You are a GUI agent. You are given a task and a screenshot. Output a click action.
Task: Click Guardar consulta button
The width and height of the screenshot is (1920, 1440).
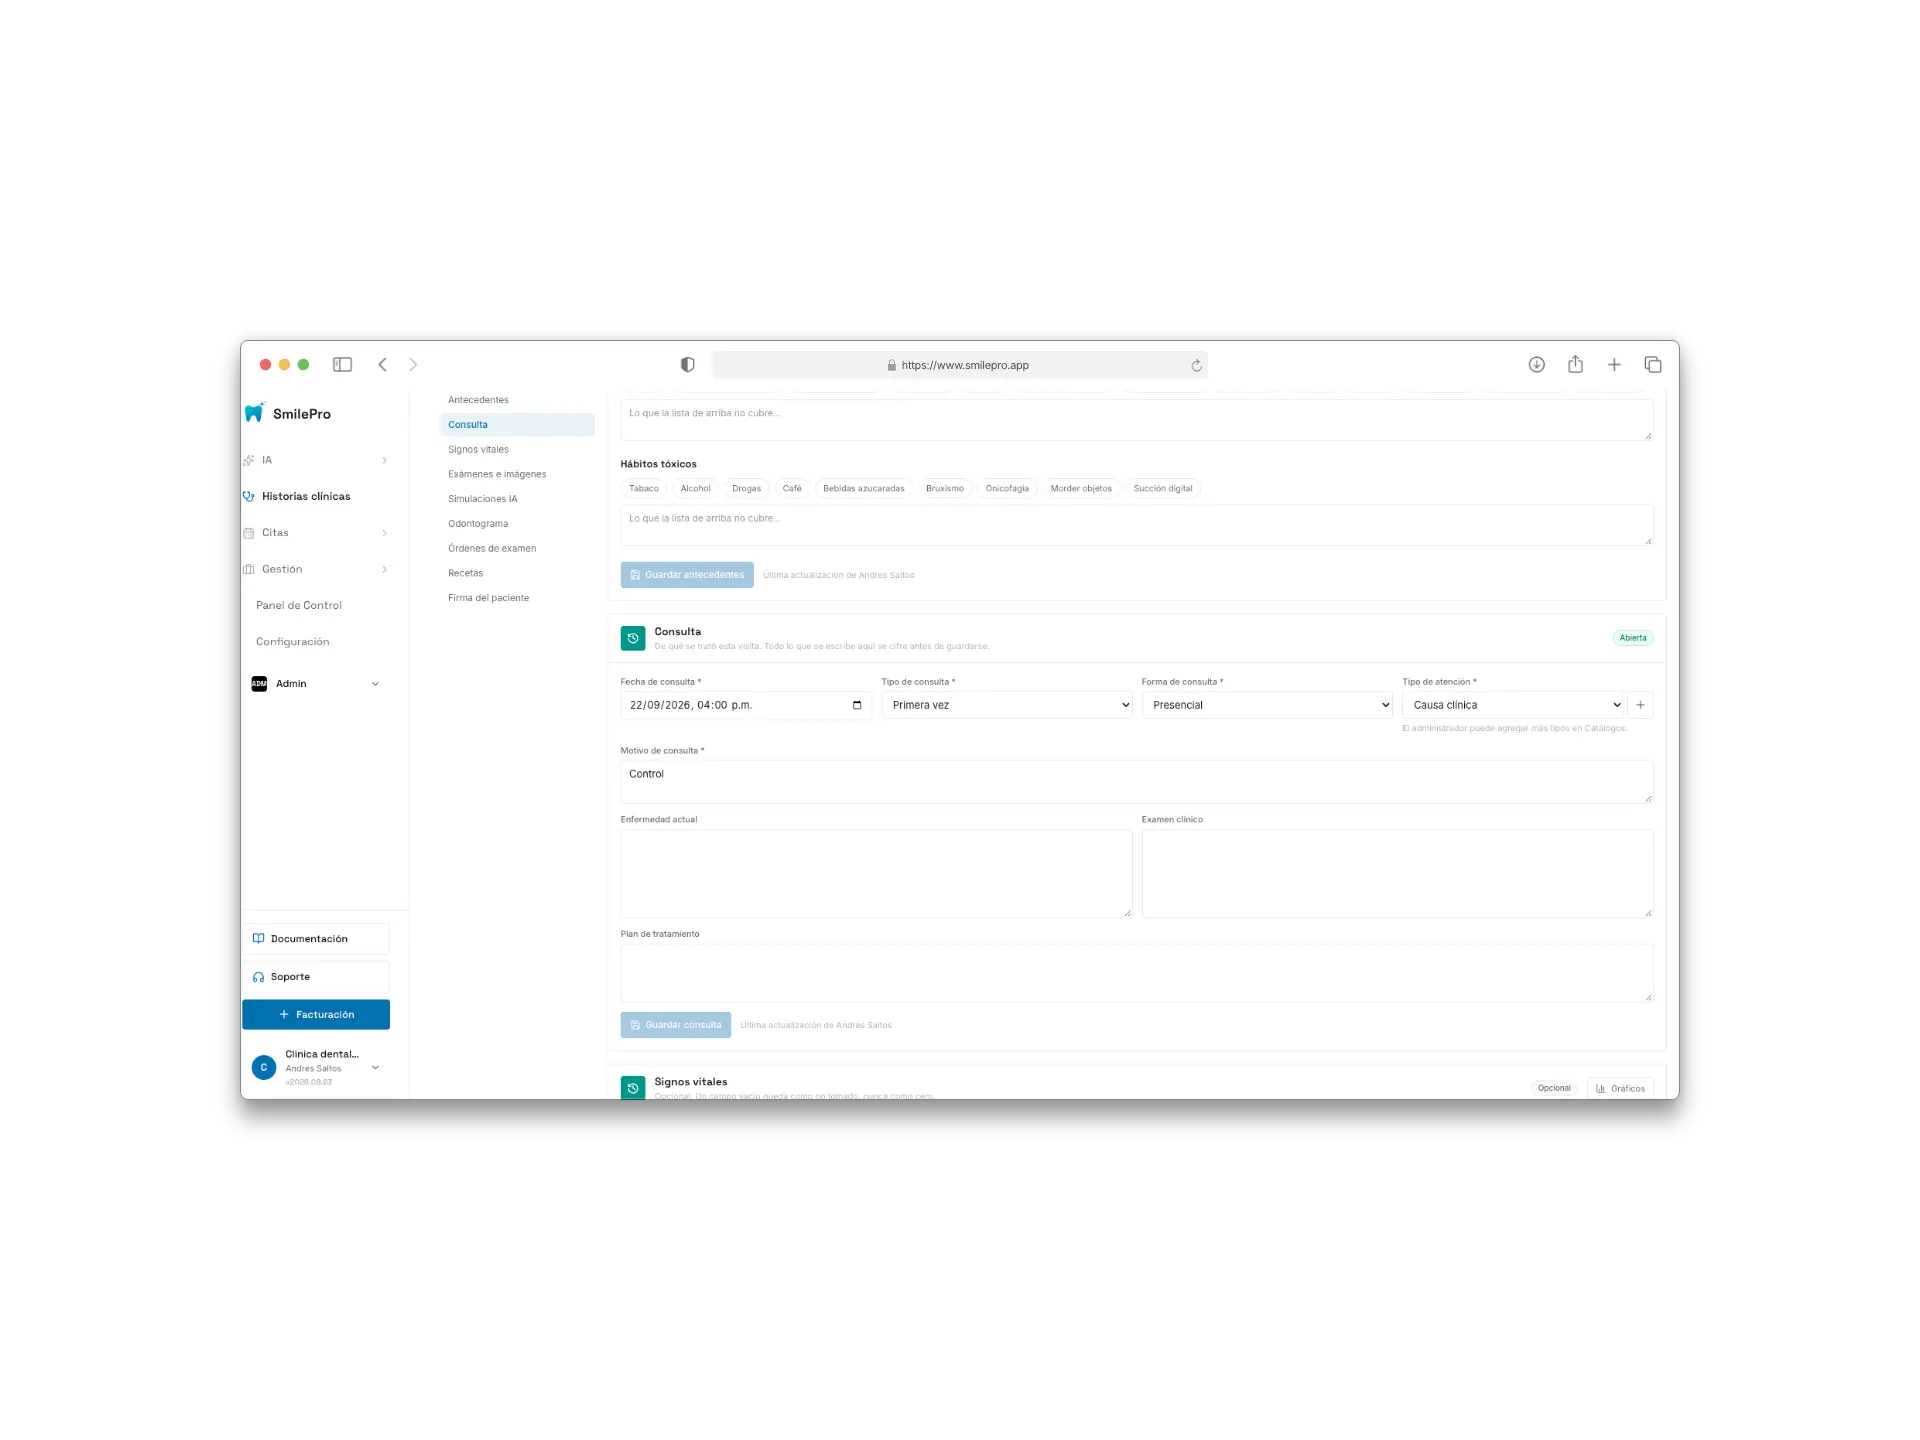click(676, 1025)
